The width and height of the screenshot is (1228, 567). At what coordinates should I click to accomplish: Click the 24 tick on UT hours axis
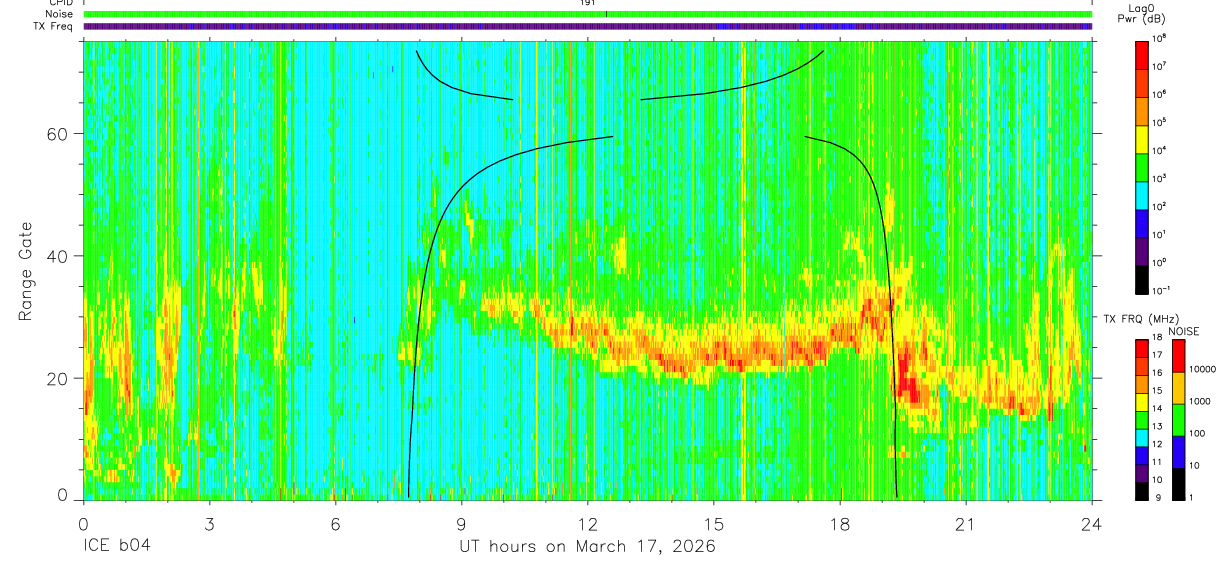1091,524
